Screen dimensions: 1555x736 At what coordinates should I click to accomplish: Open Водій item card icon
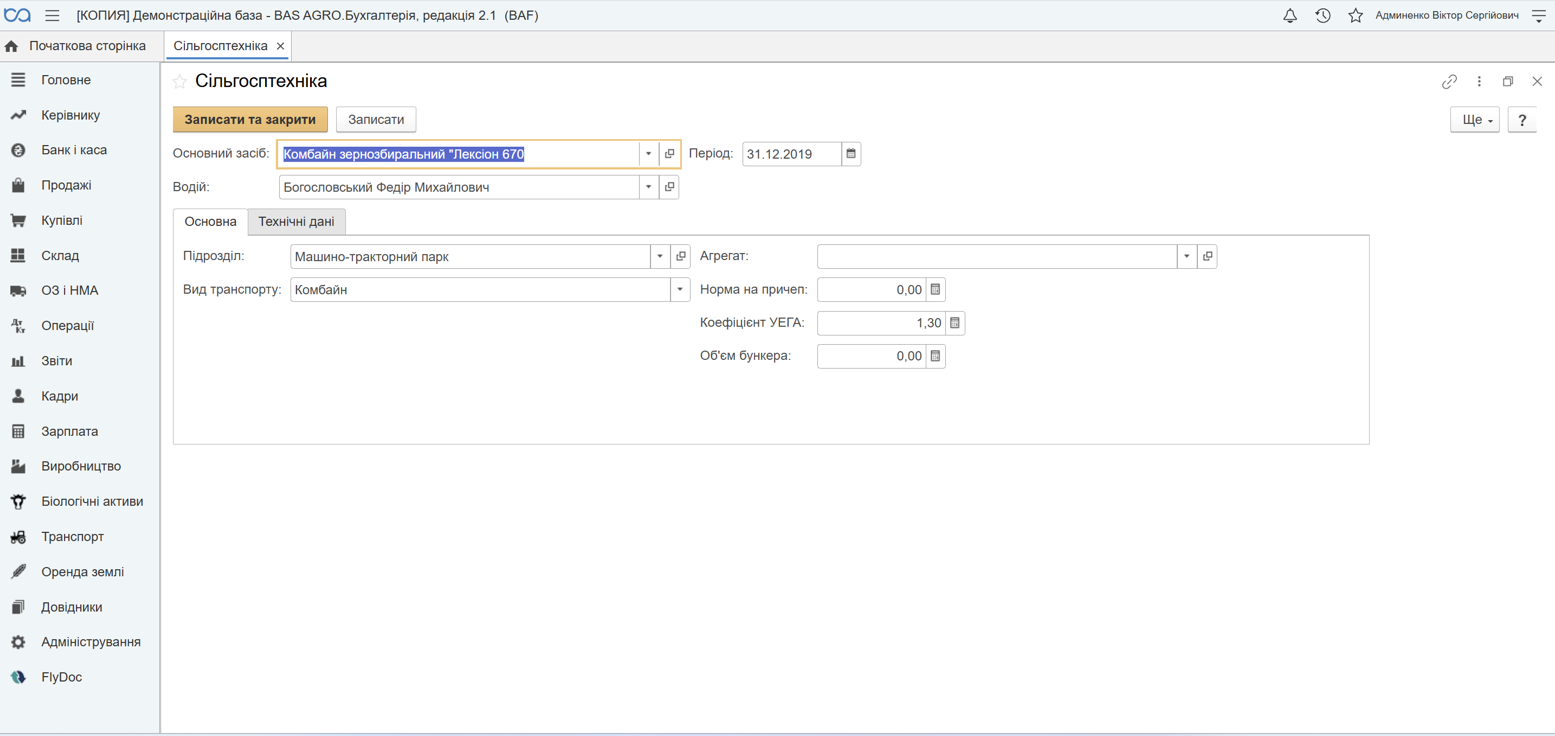point(670,187)
